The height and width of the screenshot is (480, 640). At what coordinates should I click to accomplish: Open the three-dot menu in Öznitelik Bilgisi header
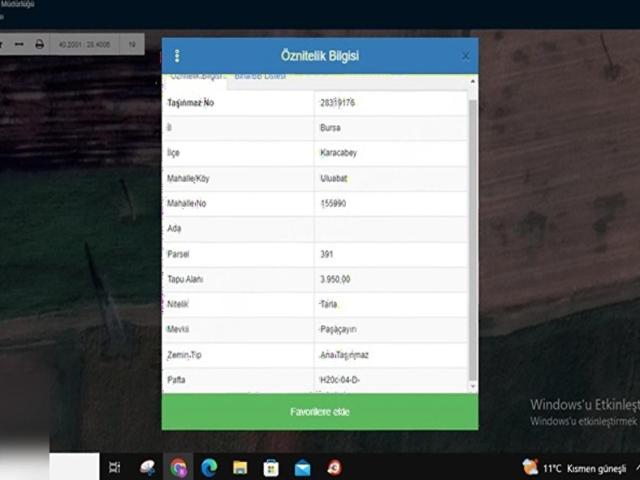[177, 56]
